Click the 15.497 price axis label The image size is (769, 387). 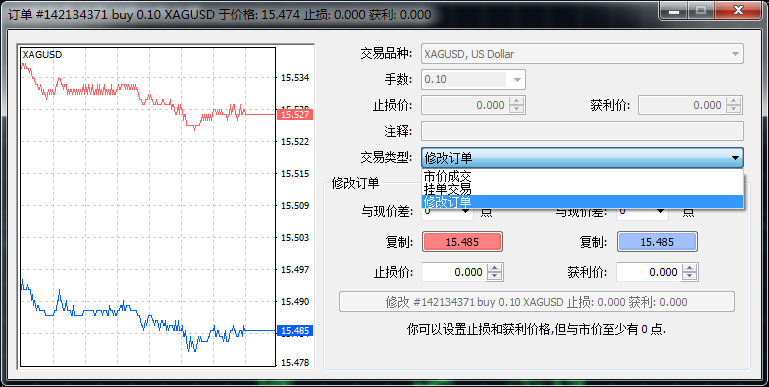point(295,269)
